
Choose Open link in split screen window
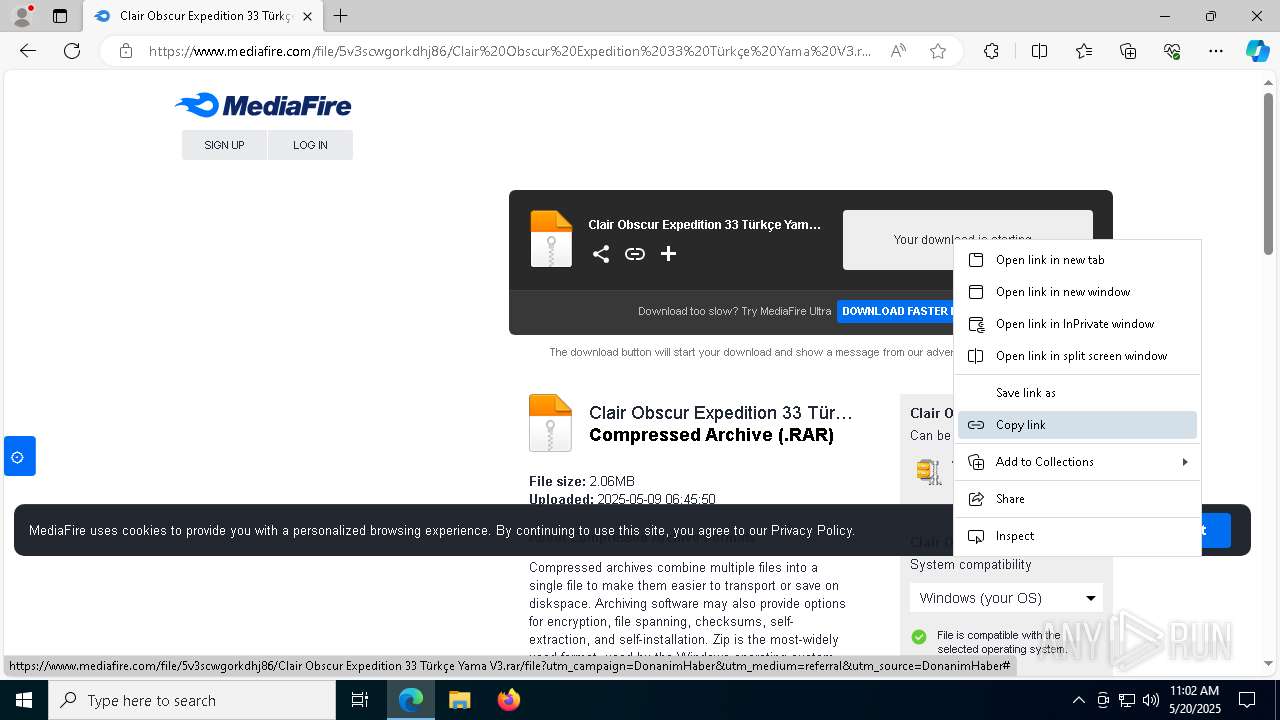(x=1077, y=356)
